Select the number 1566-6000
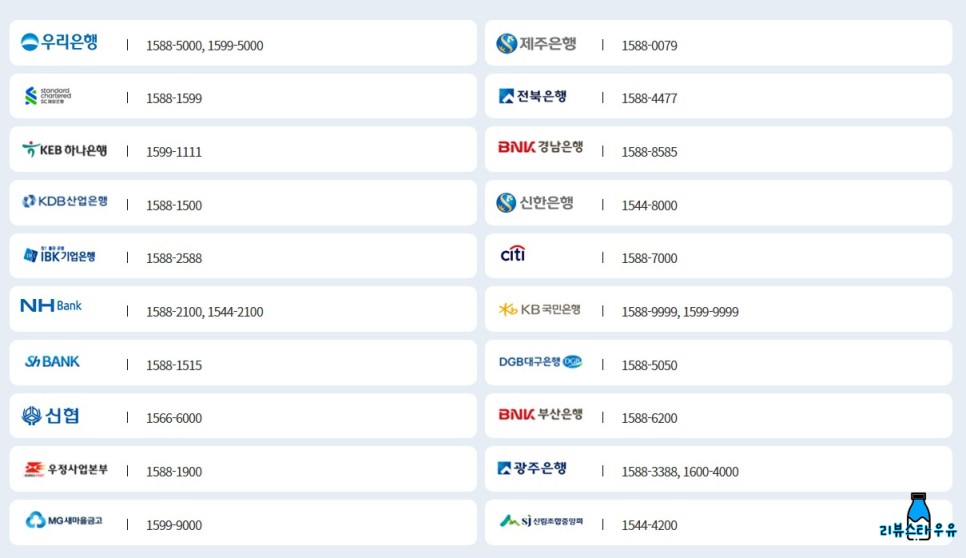The height and width of the screenshot is (558, 966). pos(174,418)
